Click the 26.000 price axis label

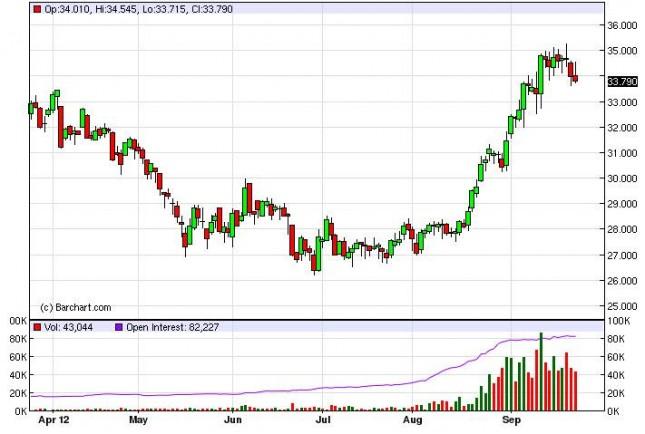[x=622, y=281]
